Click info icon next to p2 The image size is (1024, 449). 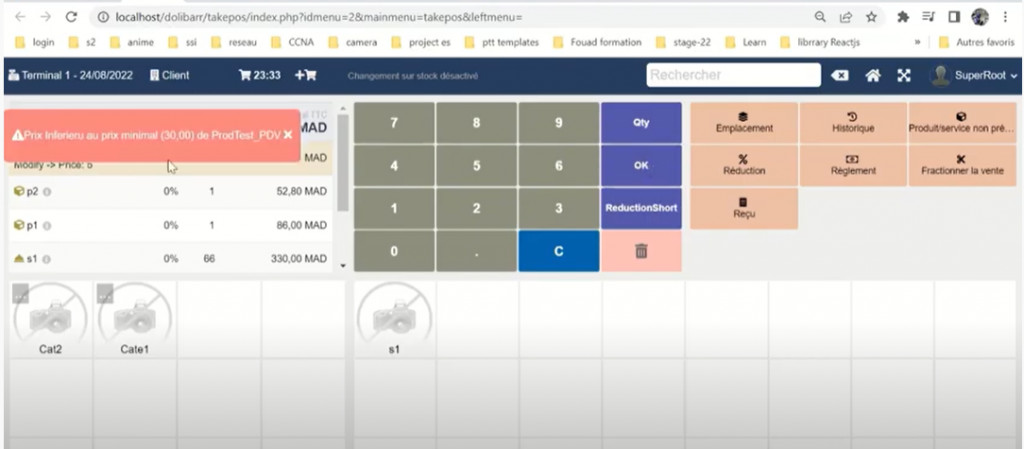tap(48, 192)
